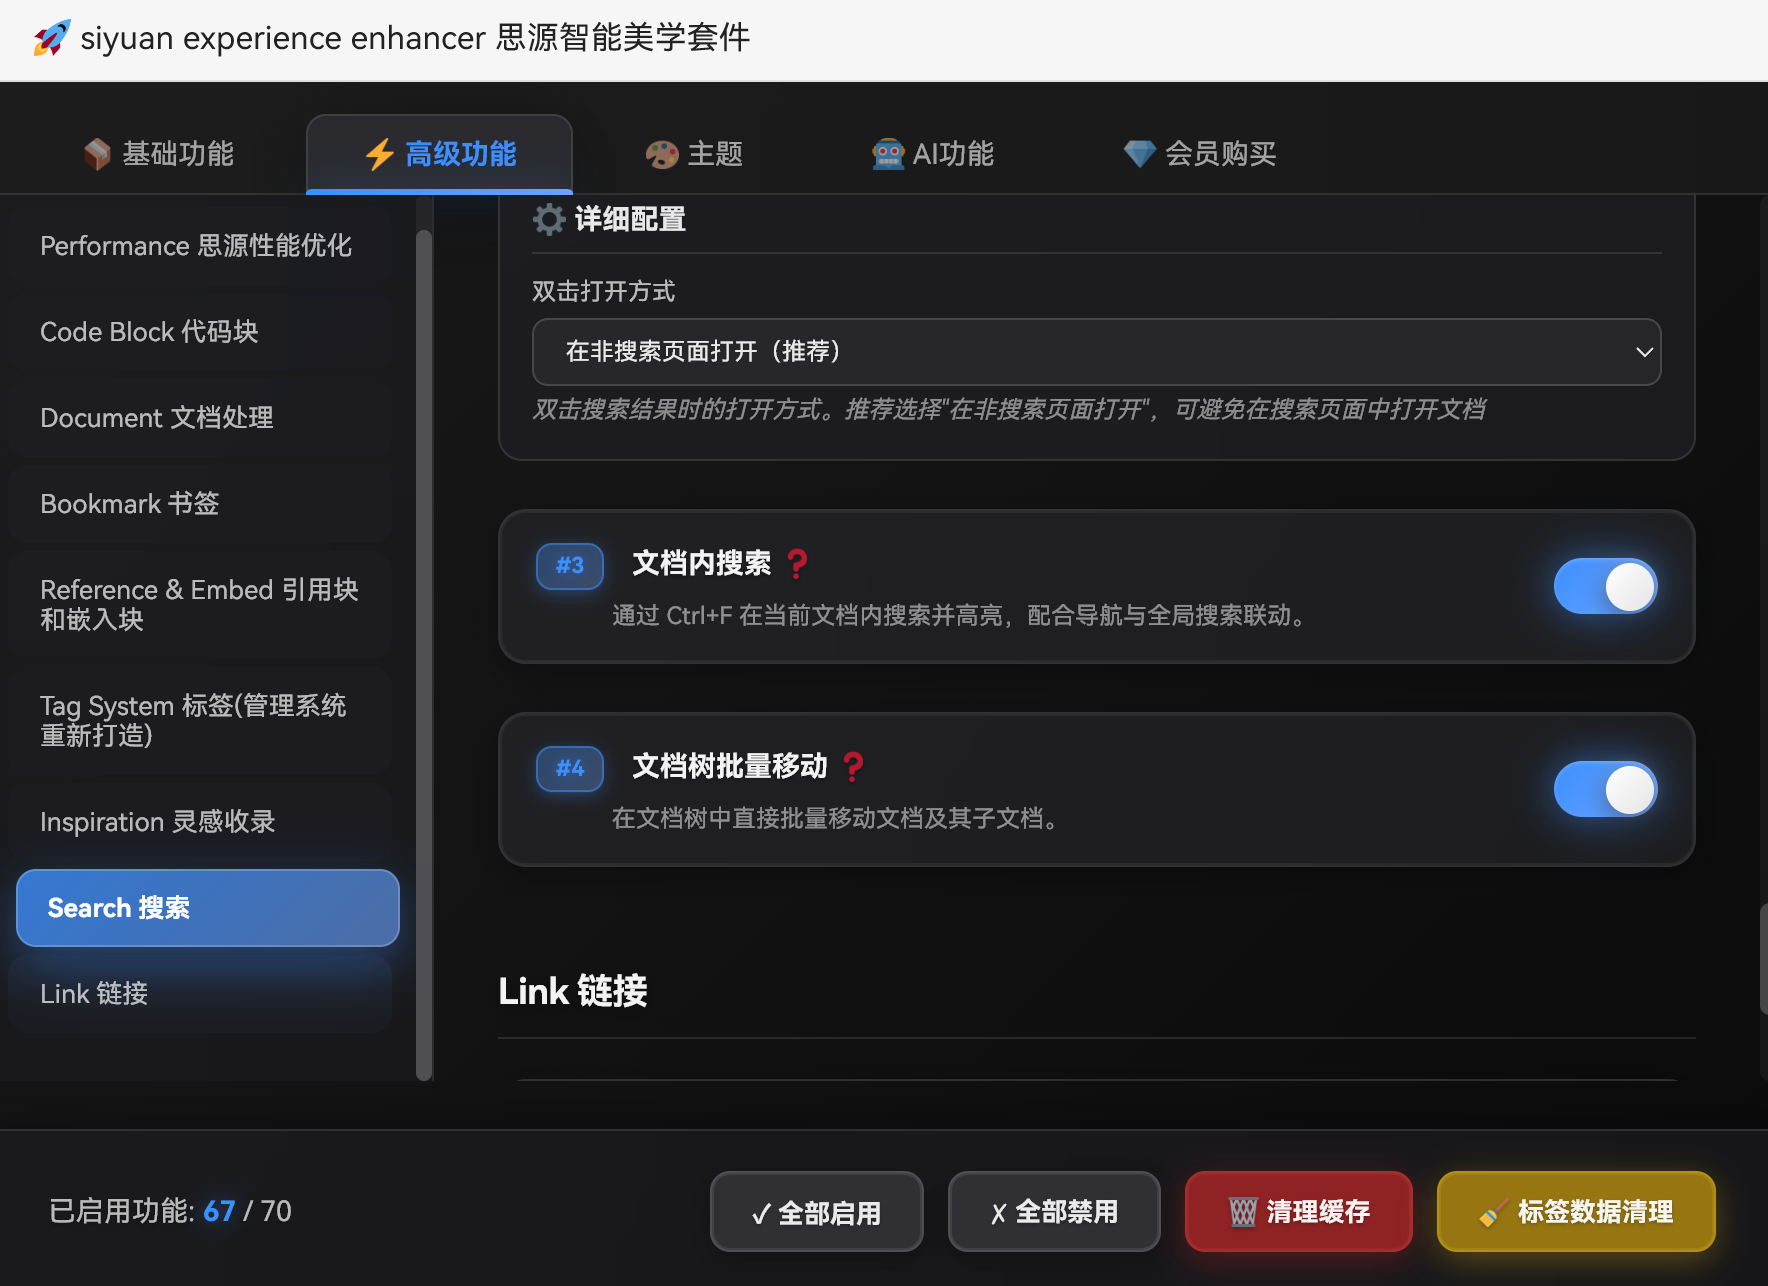
Task: Click the 全部启用 button
Action: pyautogui.click(x=817, y=1212)
